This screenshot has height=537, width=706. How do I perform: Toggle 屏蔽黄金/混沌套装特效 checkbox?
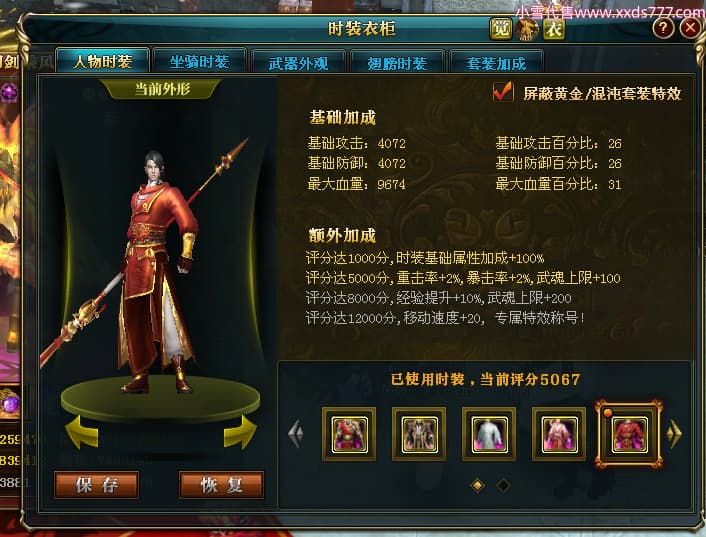503,92
